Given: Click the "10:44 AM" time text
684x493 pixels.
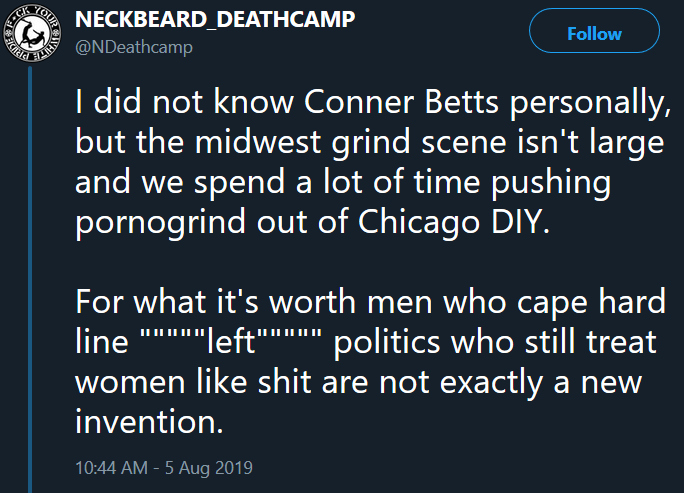Looking at the screenshot, I should (x=110, y=467).
